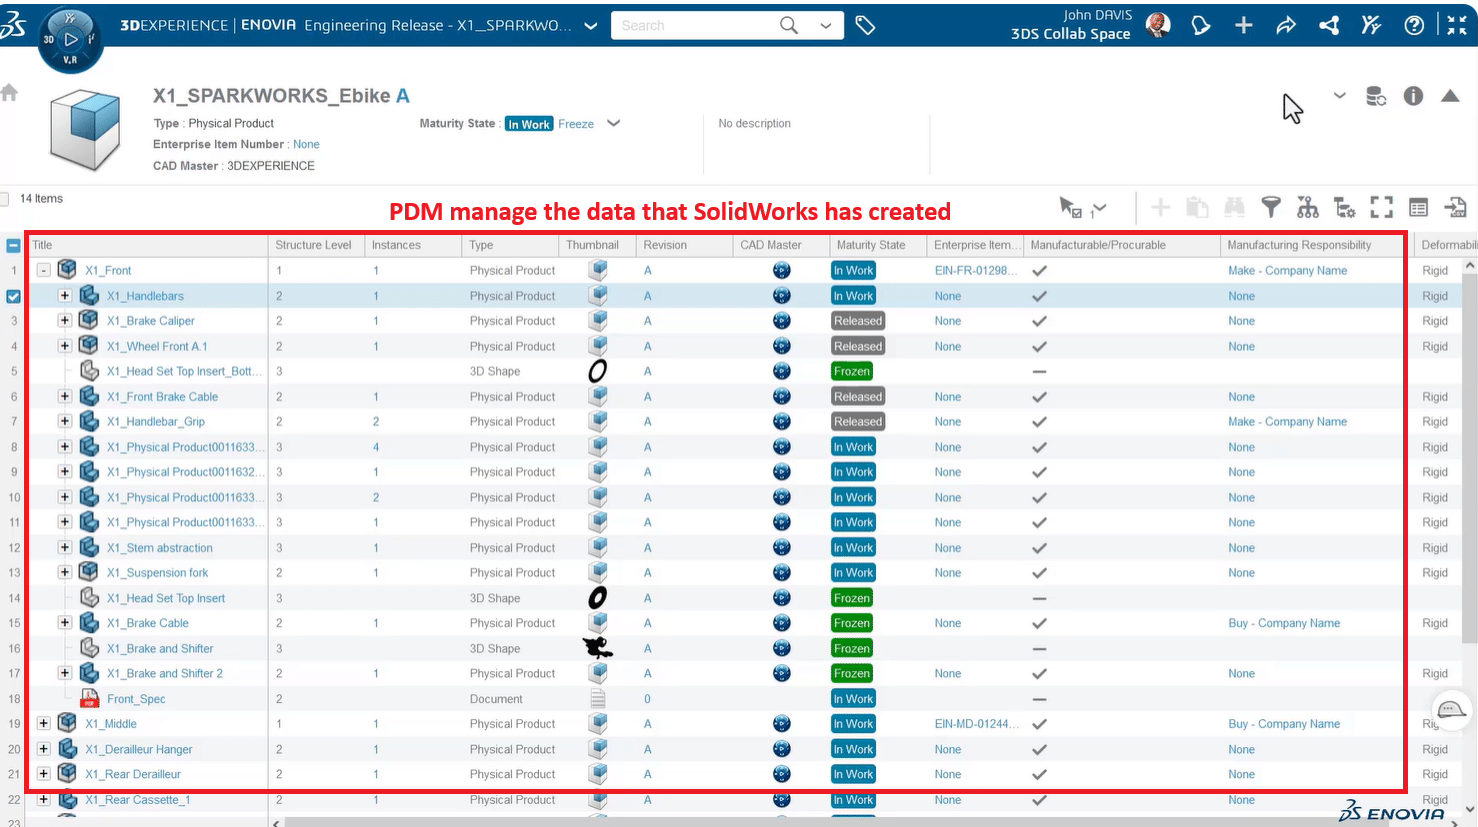Open the information panel icon
1478x827 pixels.
(1413, 96)
